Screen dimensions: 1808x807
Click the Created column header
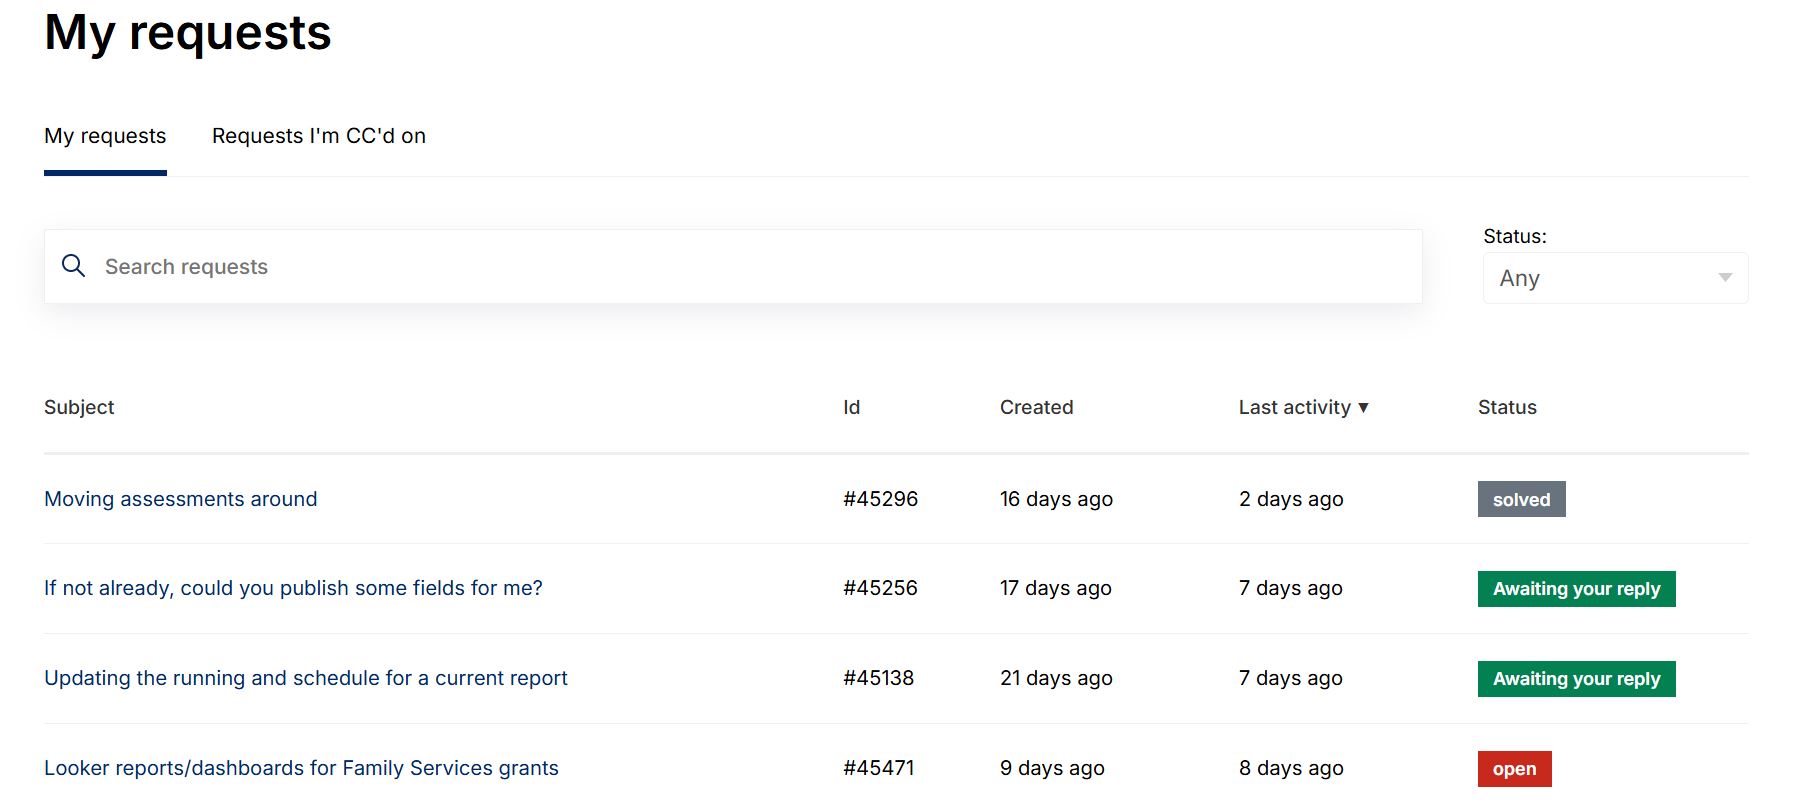1036,408
